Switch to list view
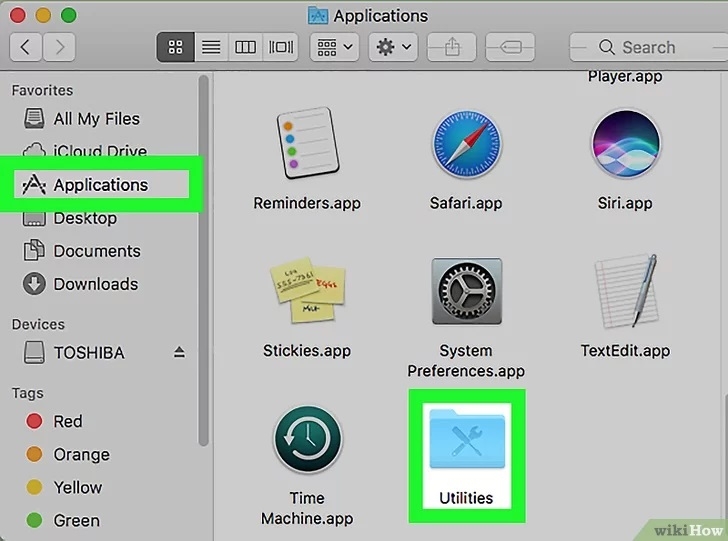This screenshot has height=541, width=728. click(211, 47)
